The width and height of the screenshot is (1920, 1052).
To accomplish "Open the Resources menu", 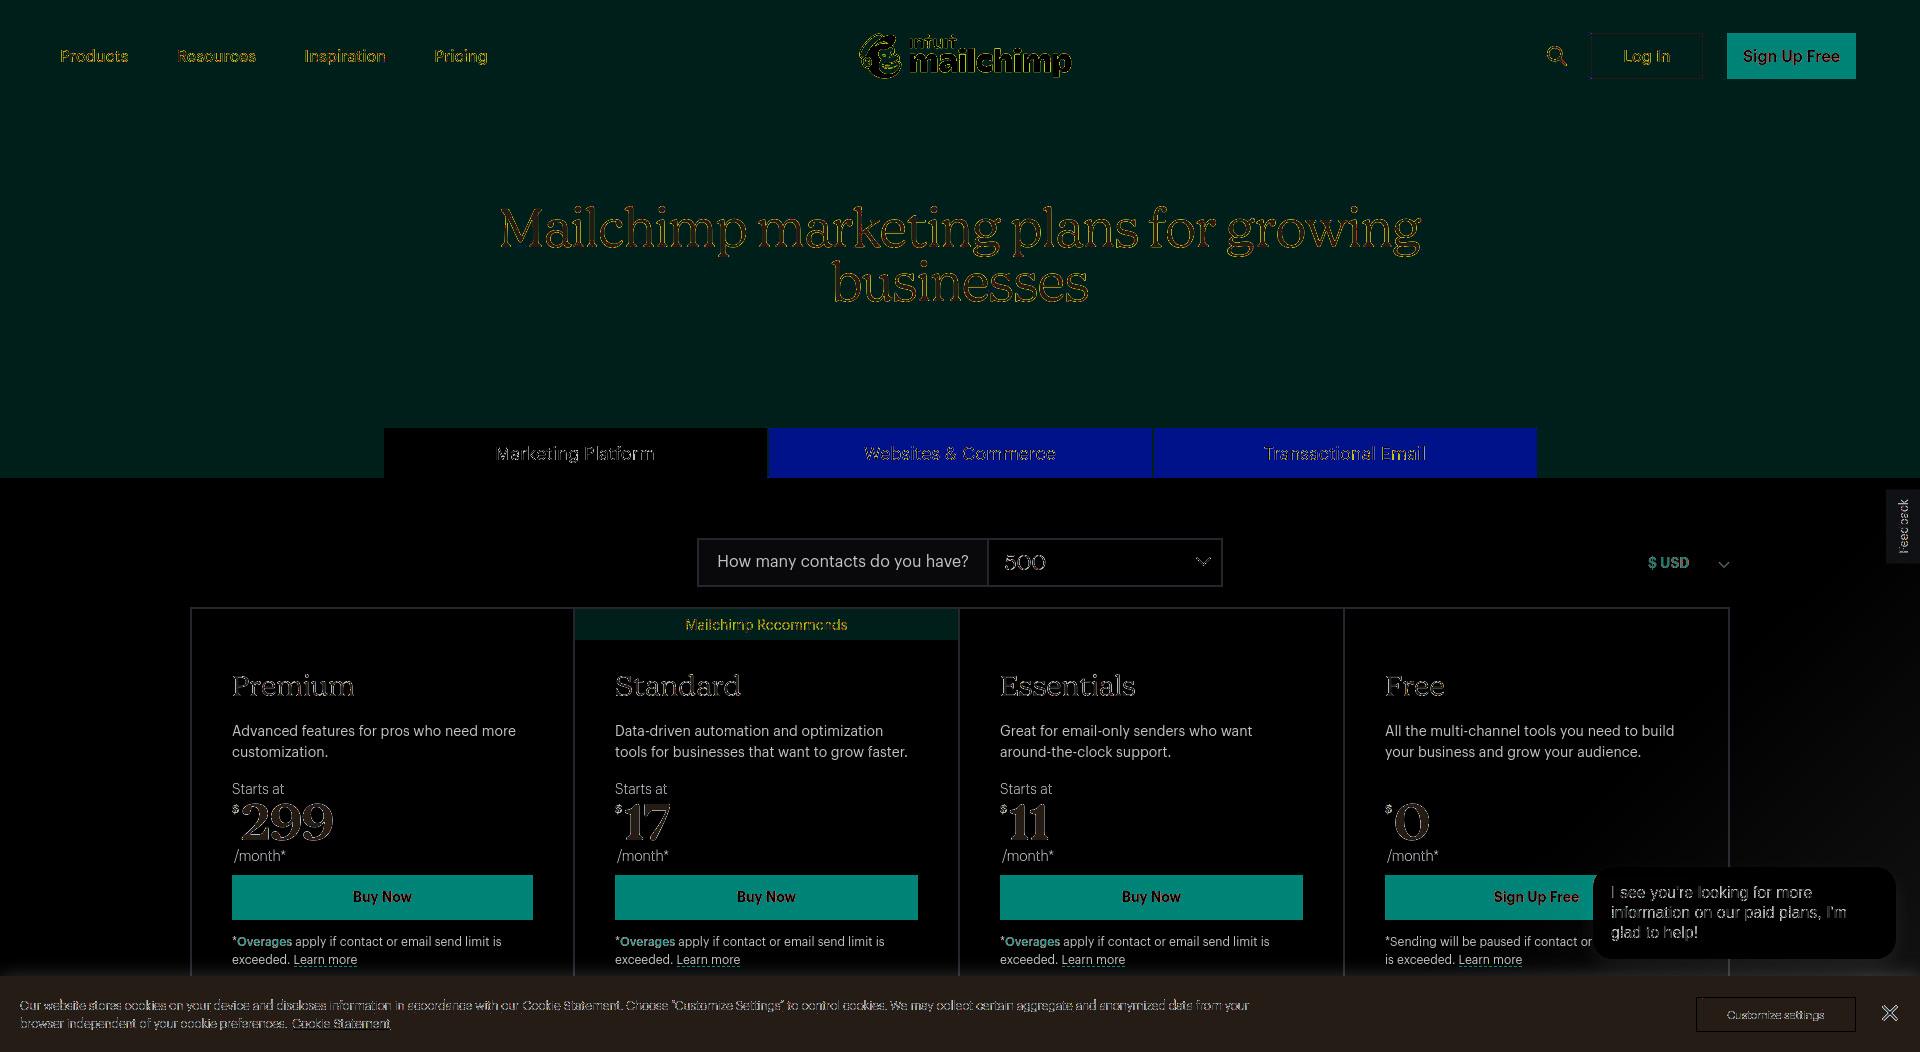I will pyautogui.click(x=216, y=56).
